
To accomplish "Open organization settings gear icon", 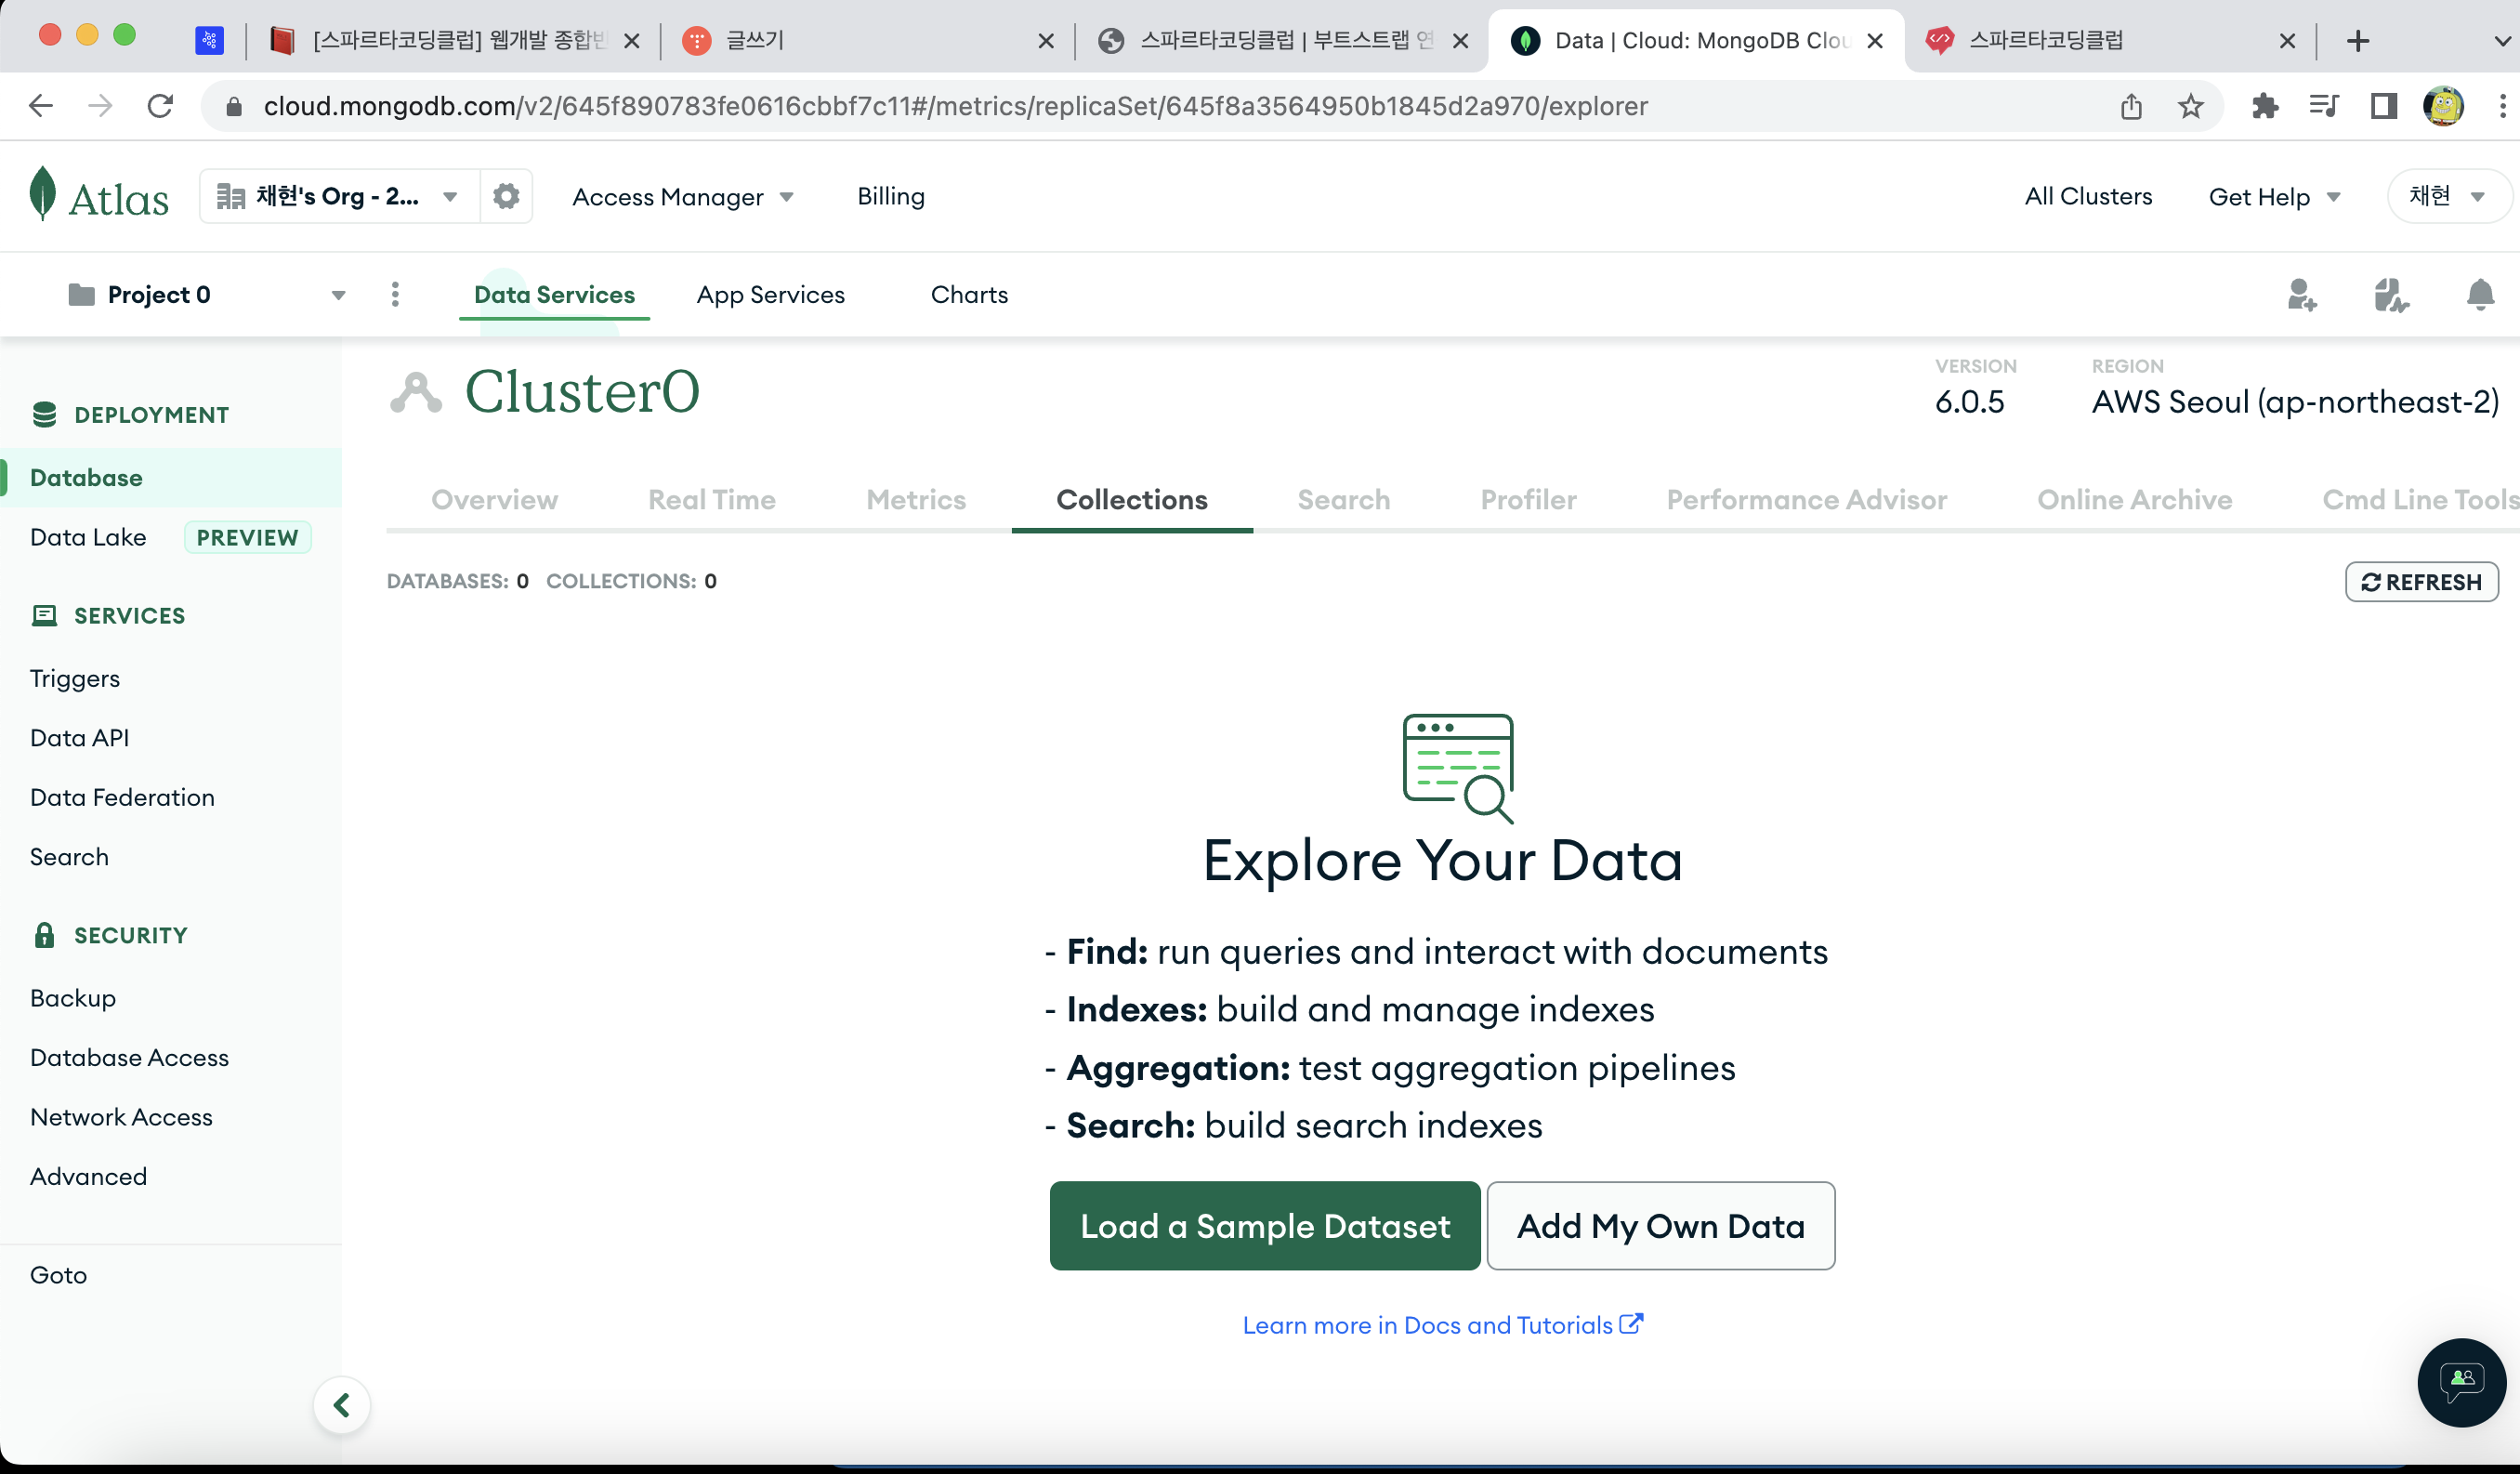I will point(506,196).
